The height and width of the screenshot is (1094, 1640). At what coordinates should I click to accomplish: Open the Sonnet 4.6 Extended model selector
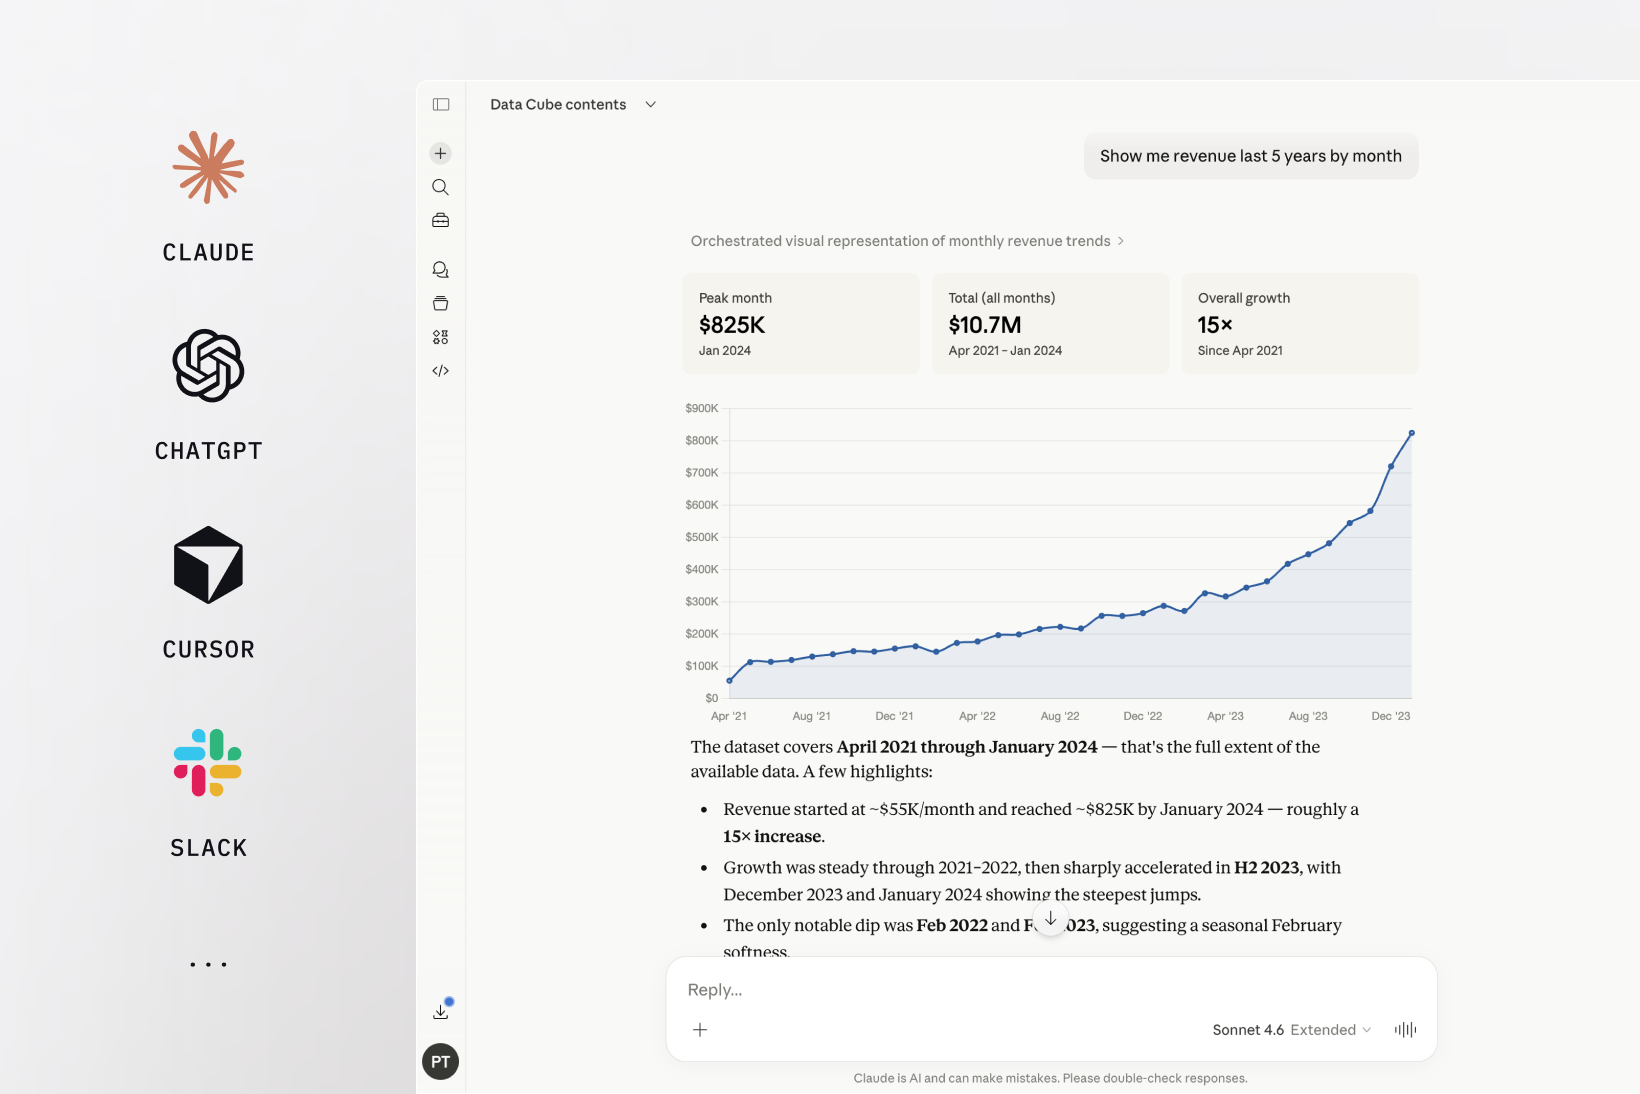point(1291,1030)
